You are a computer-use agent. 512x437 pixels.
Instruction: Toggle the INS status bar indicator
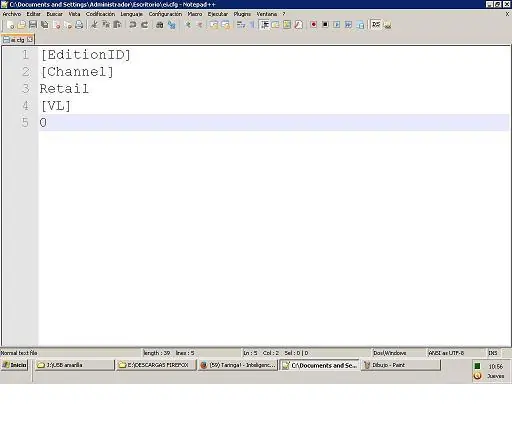(x=493, y=353)
